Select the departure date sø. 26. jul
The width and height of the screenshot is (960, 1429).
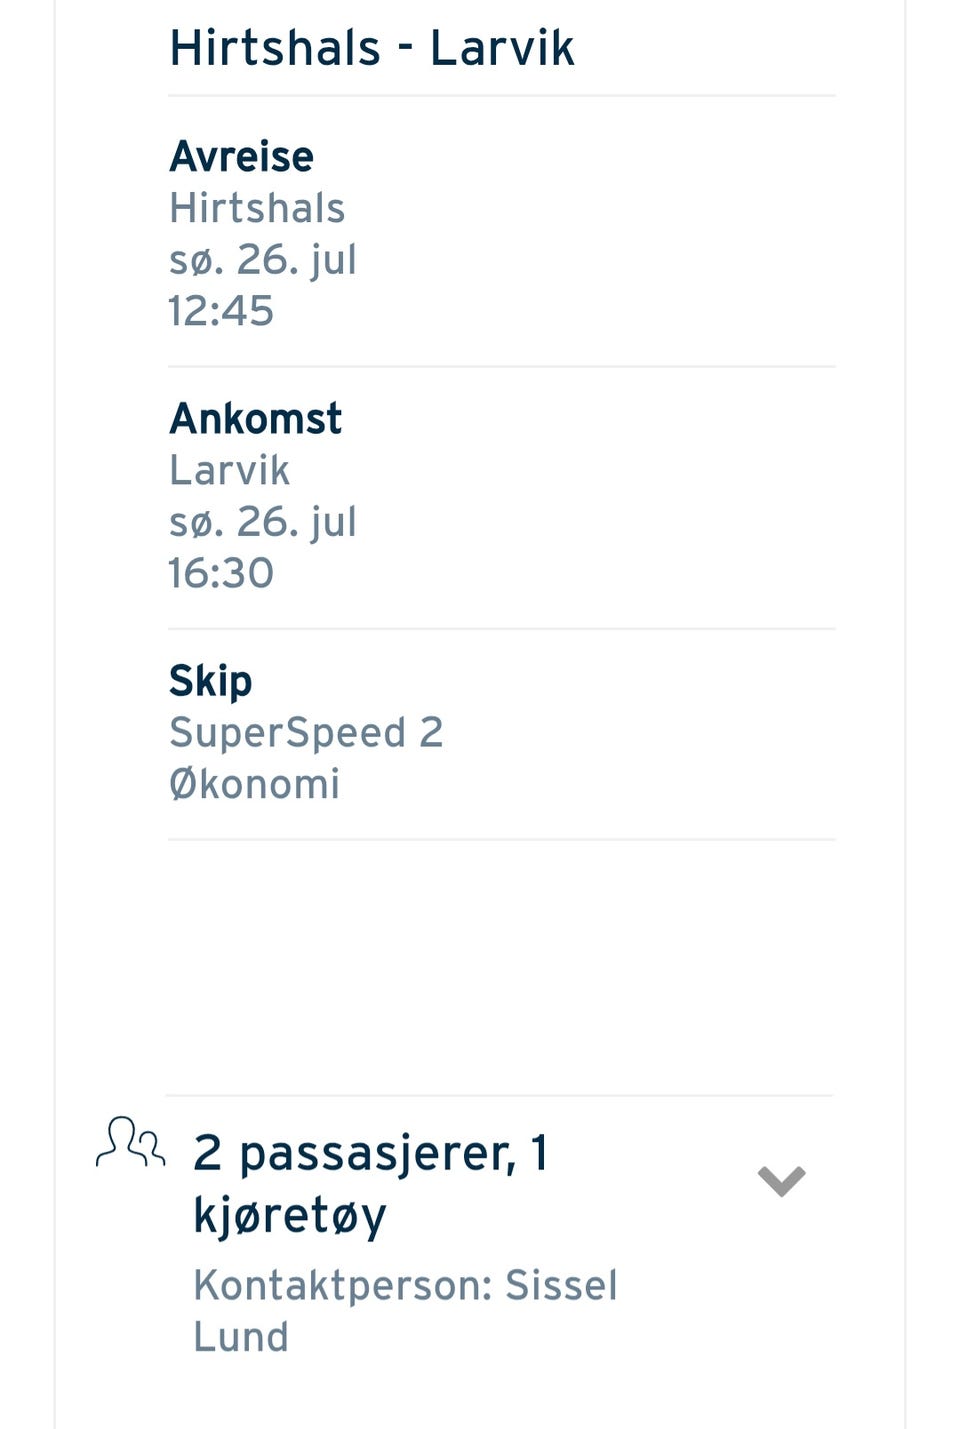point(263,260)
